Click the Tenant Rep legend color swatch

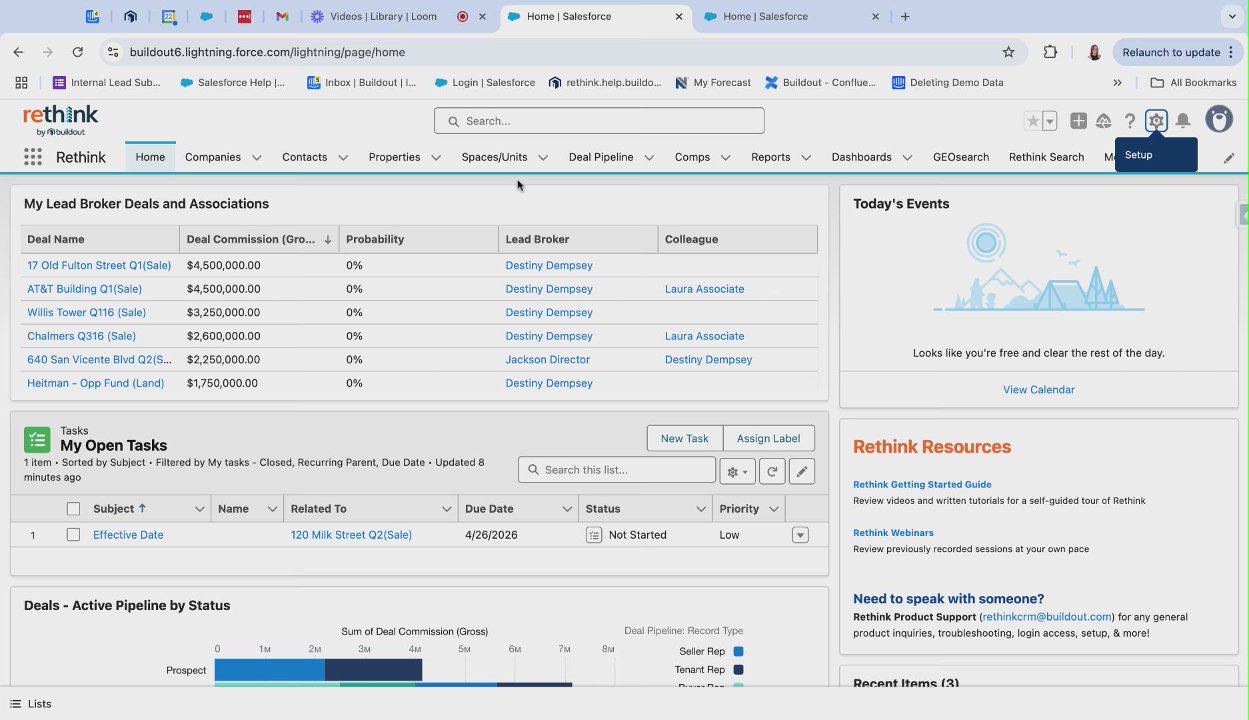click(x=738, y=670)
